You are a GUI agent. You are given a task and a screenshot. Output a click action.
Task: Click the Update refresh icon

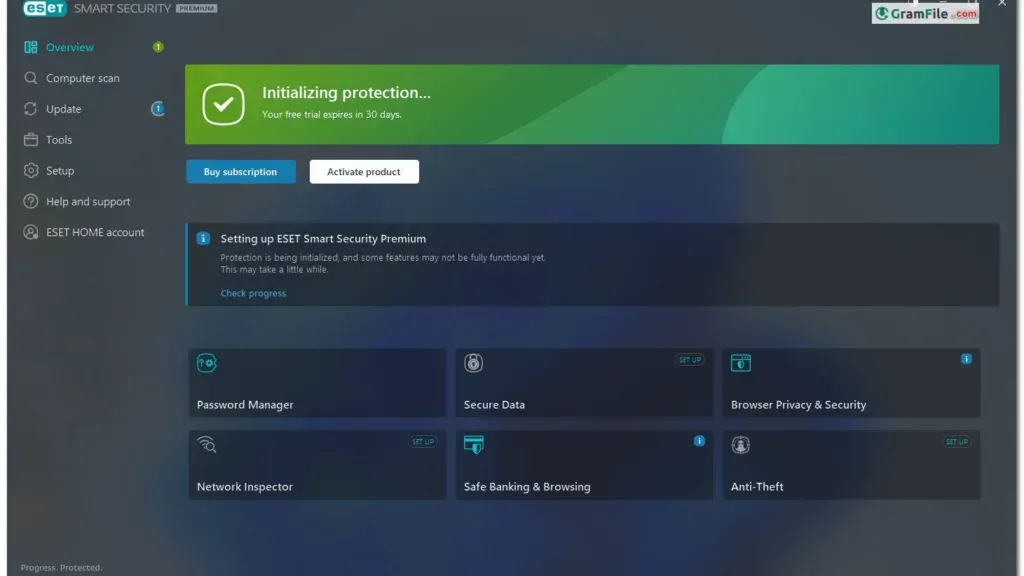click(x=31, y=108)
